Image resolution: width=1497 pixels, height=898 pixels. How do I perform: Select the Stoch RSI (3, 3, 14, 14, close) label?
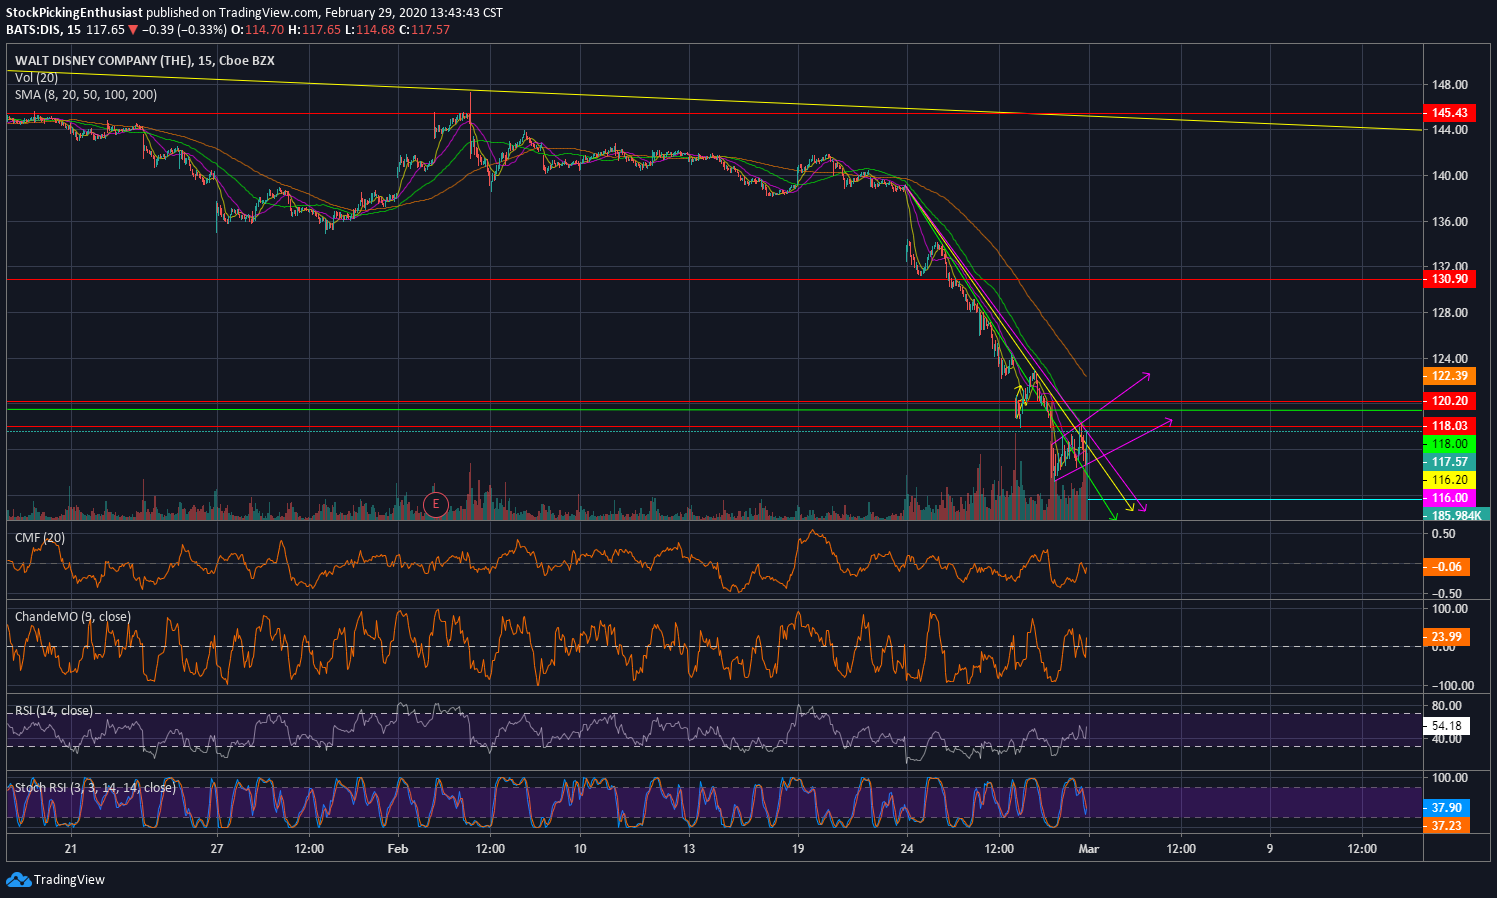pos(95,788)
